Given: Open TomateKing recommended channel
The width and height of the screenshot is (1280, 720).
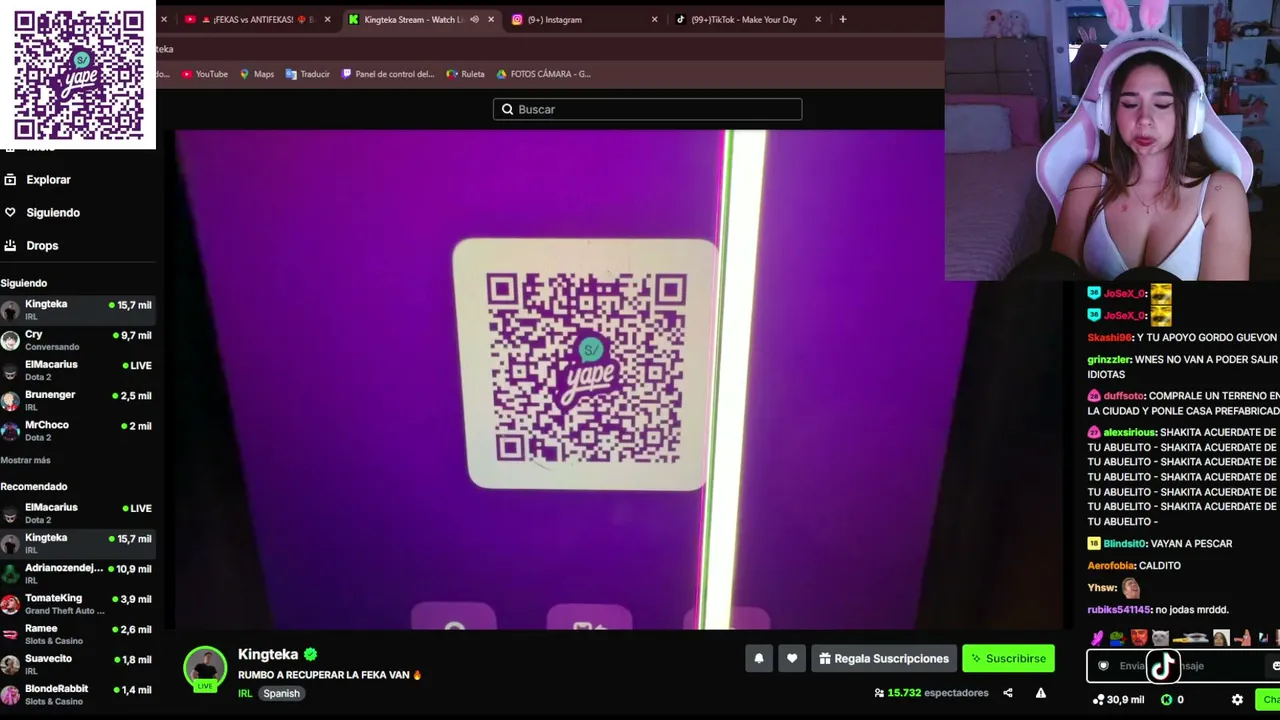Looking at the screenshot, I should 77,603.
